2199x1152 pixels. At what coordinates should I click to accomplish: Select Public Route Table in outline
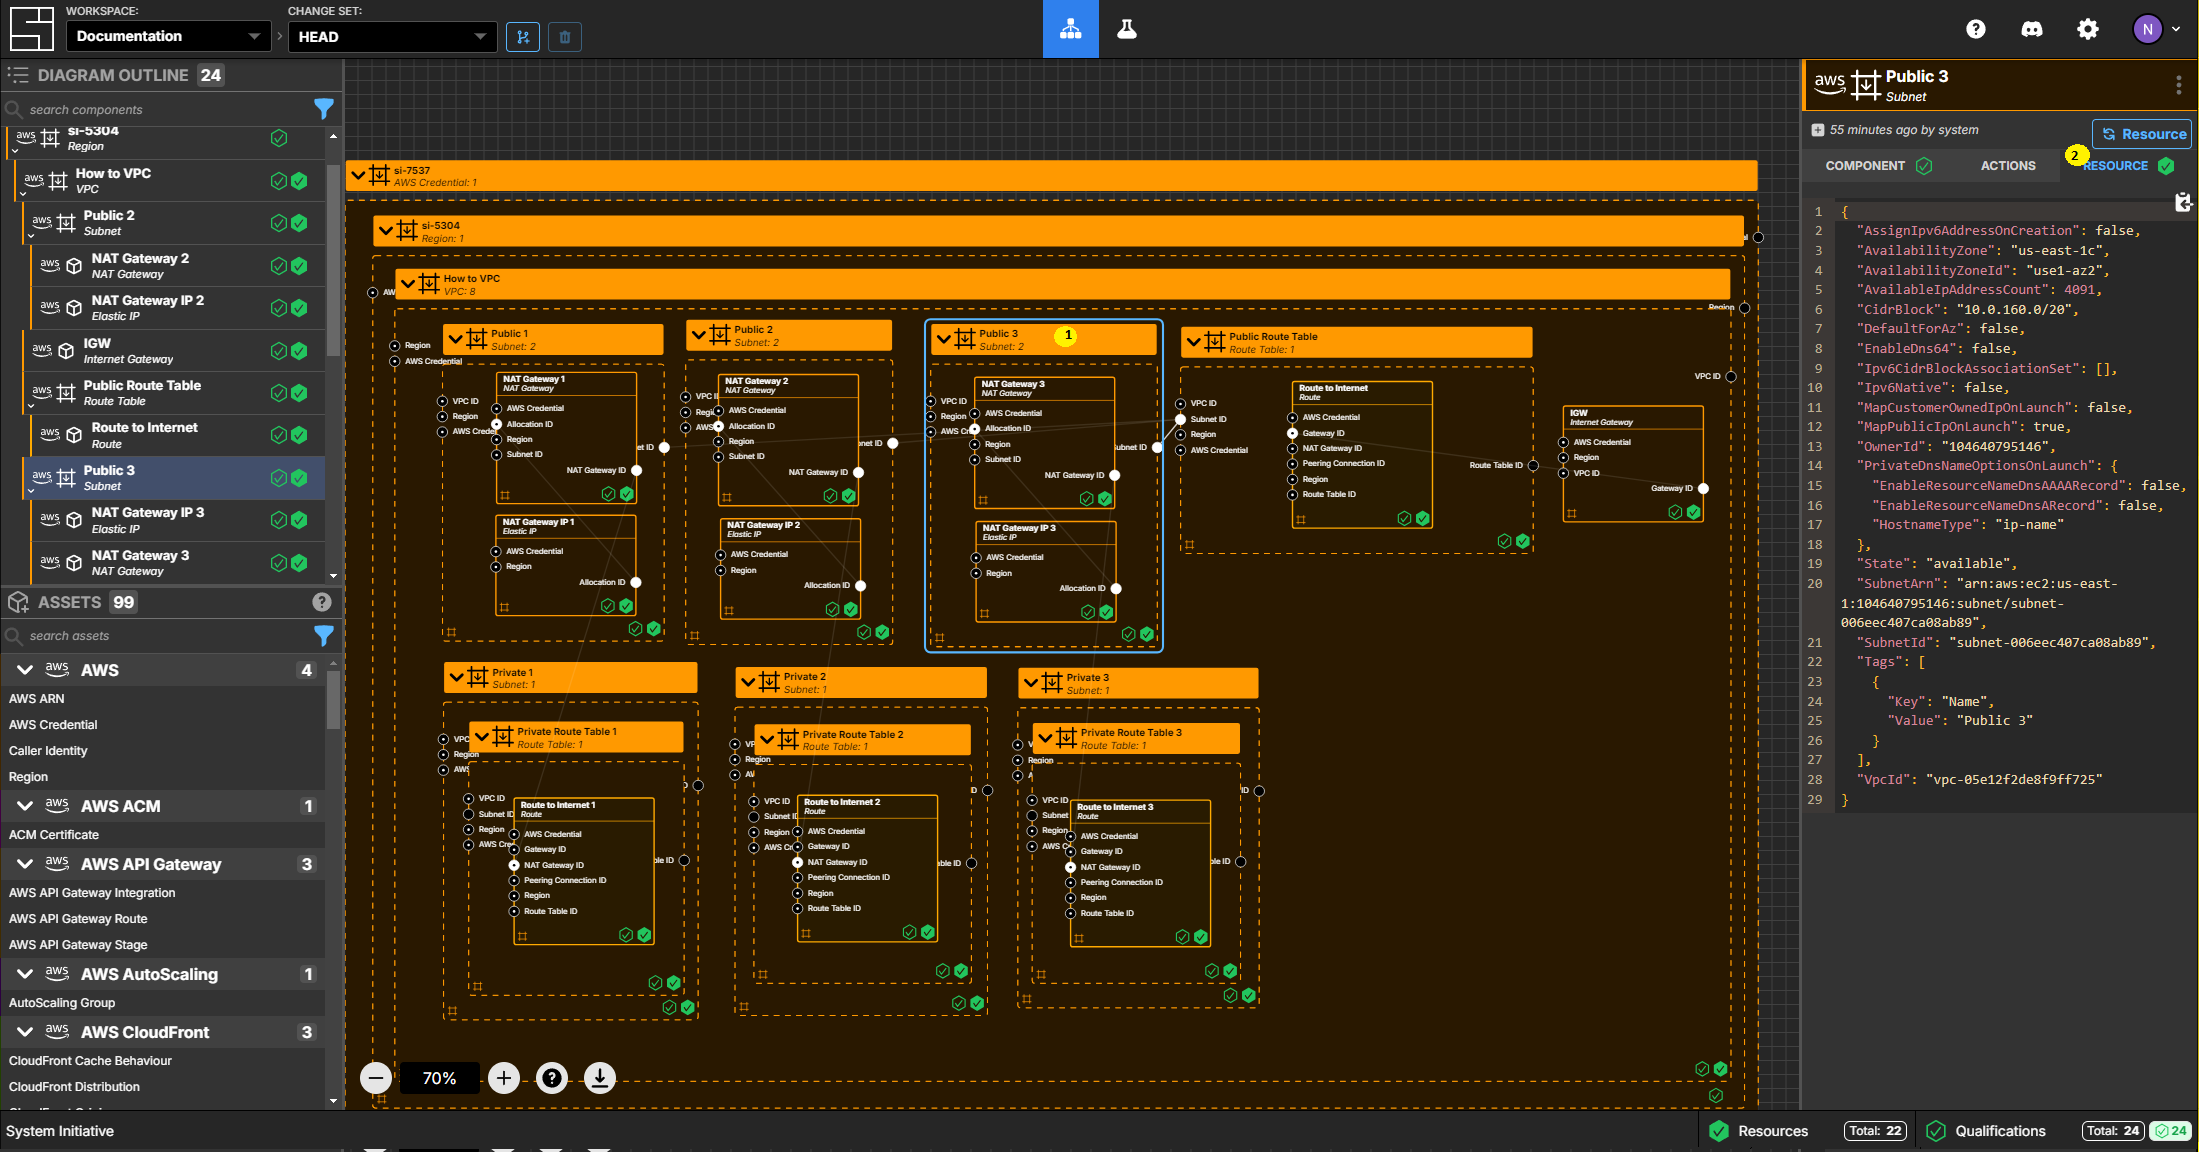[172, 393]
